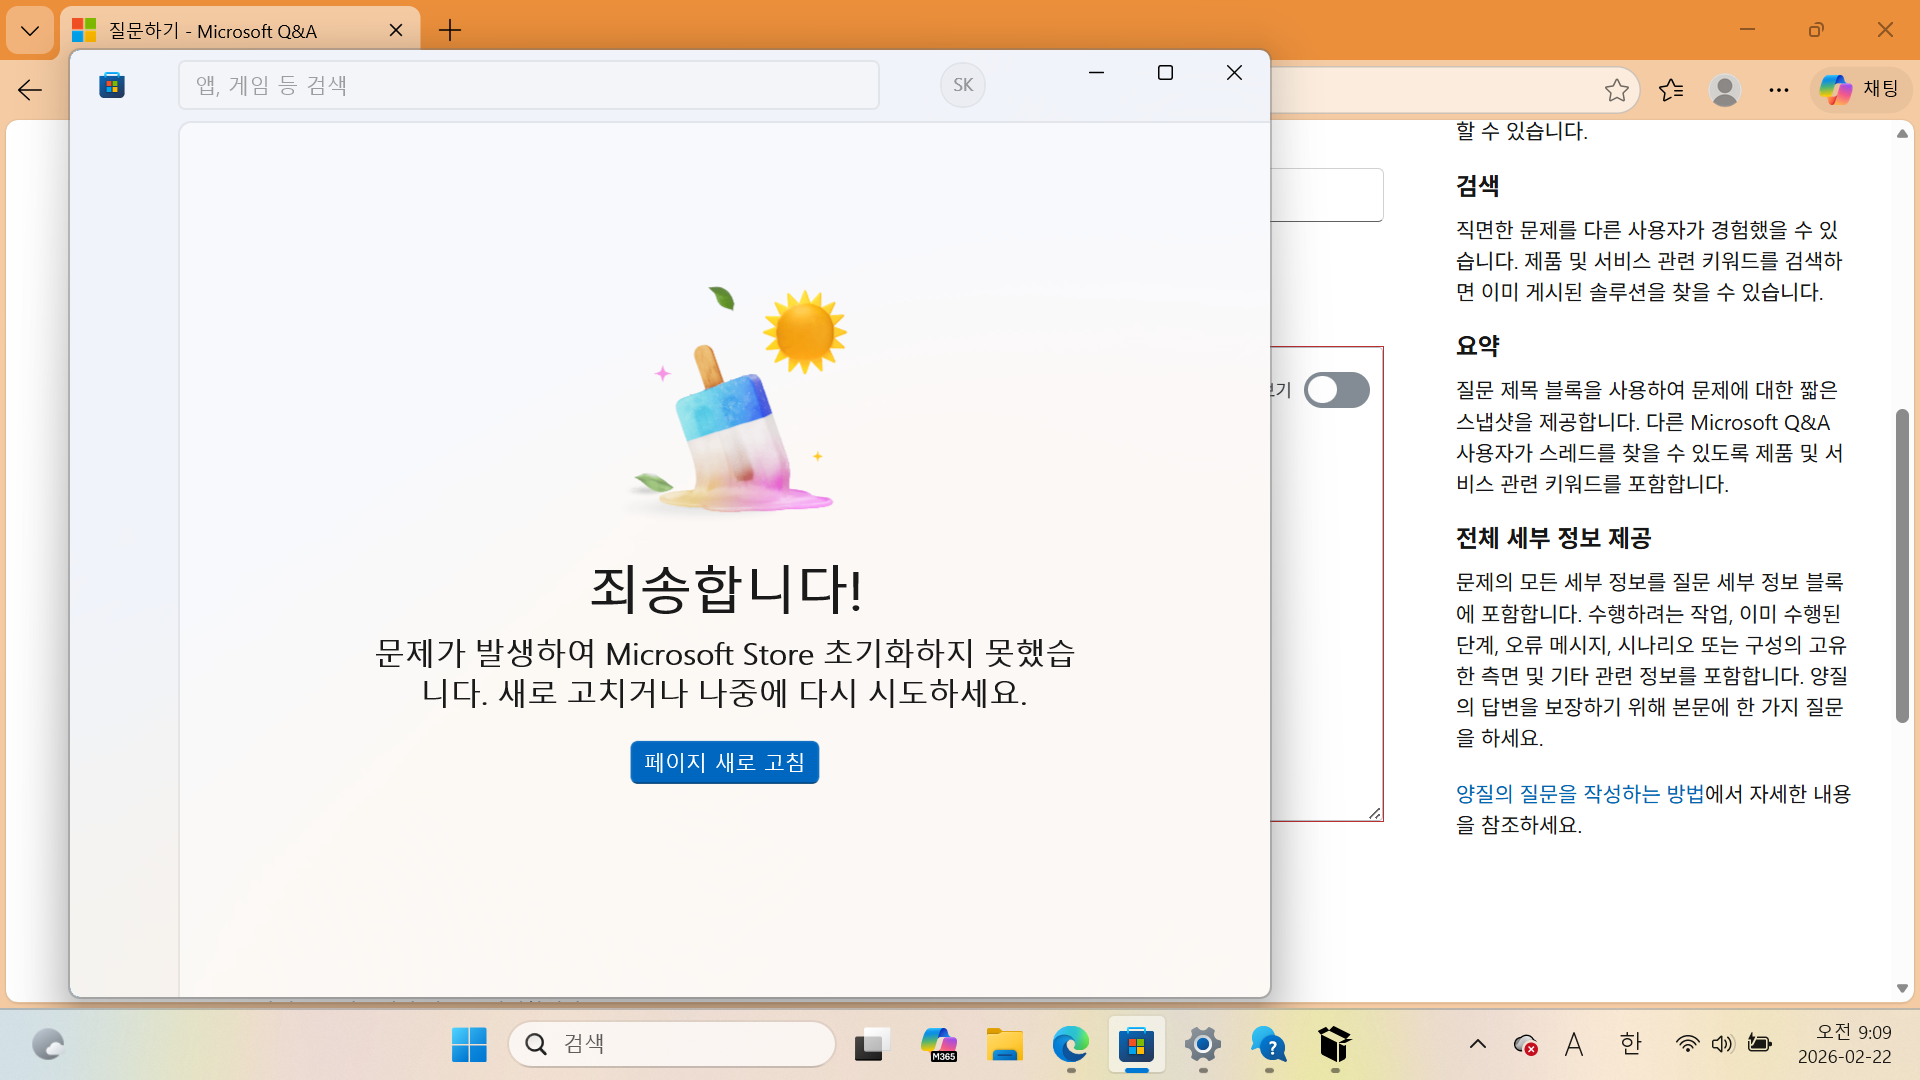Open the Windows Start menu
The width and height of the screenshot is (1920, 1080).
[469, 1044]
